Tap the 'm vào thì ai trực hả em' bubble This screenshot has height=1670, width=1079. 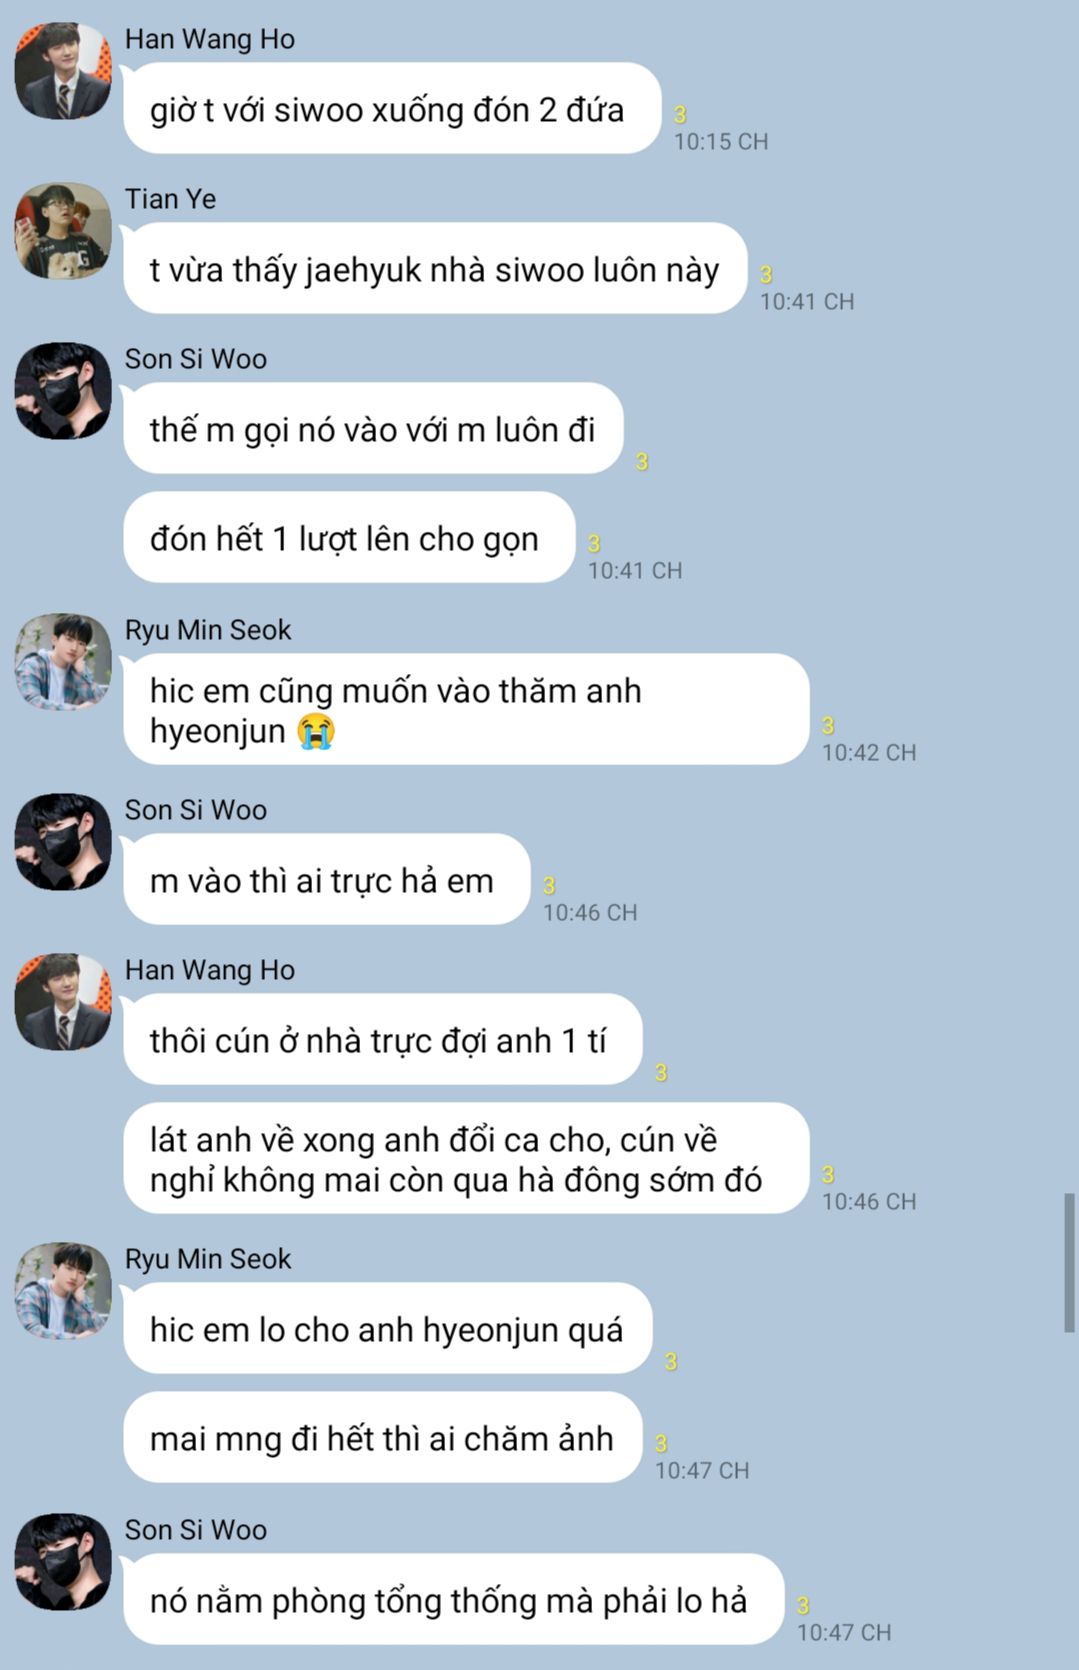326,880
